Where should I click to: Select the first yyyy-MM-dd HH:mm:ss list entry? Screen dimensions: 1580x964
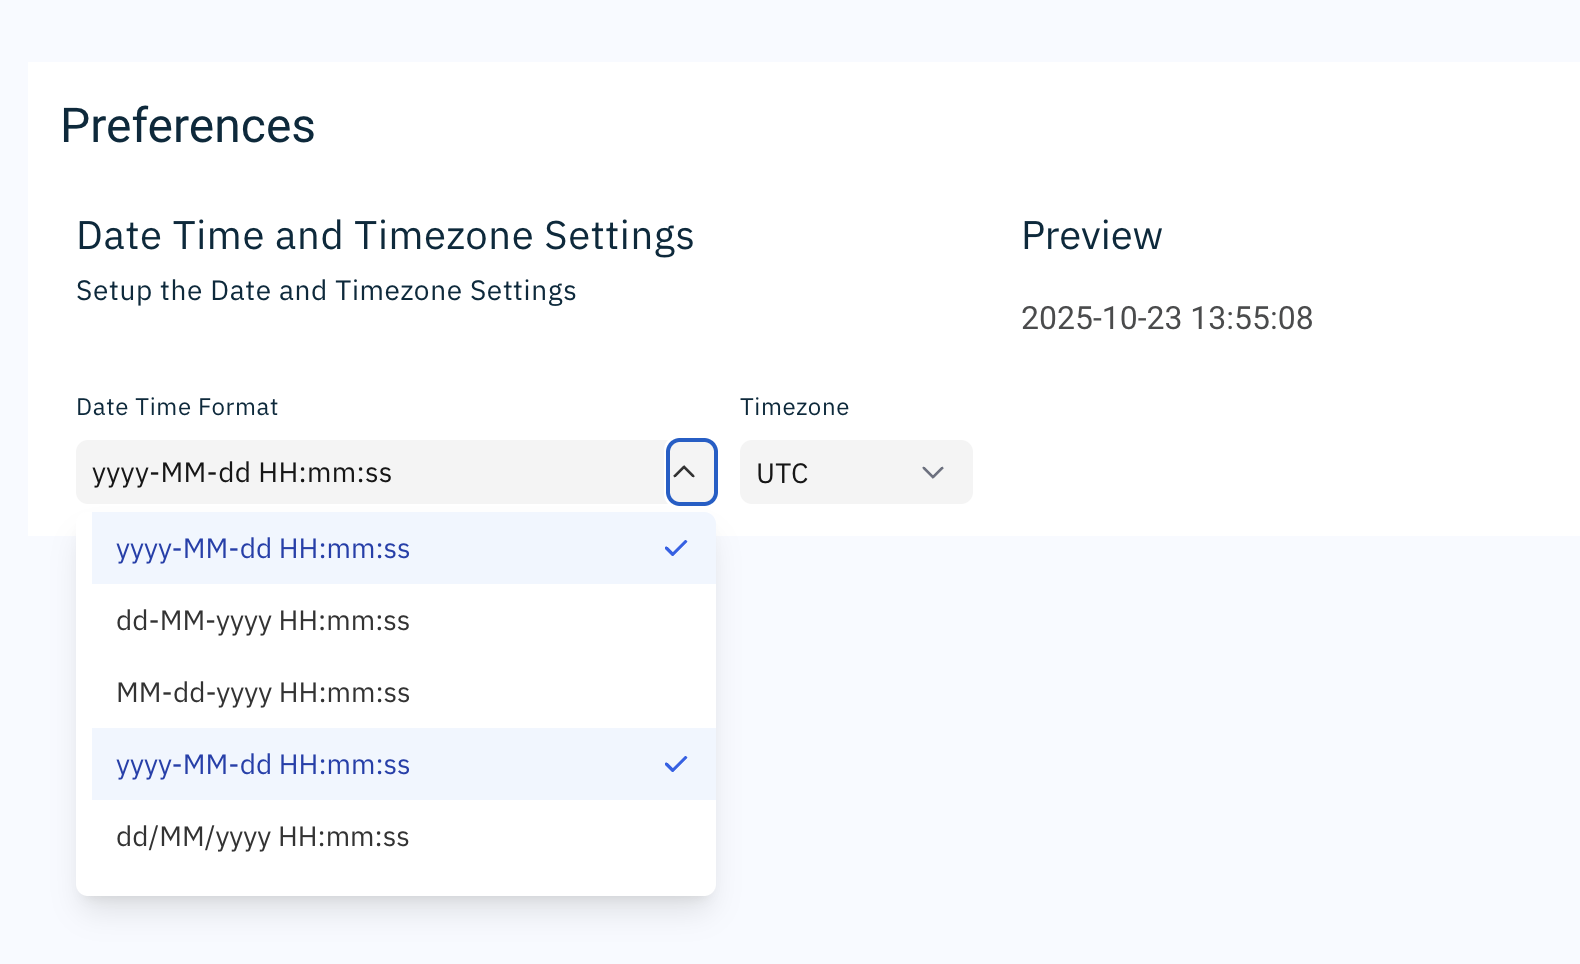(263, 549)
